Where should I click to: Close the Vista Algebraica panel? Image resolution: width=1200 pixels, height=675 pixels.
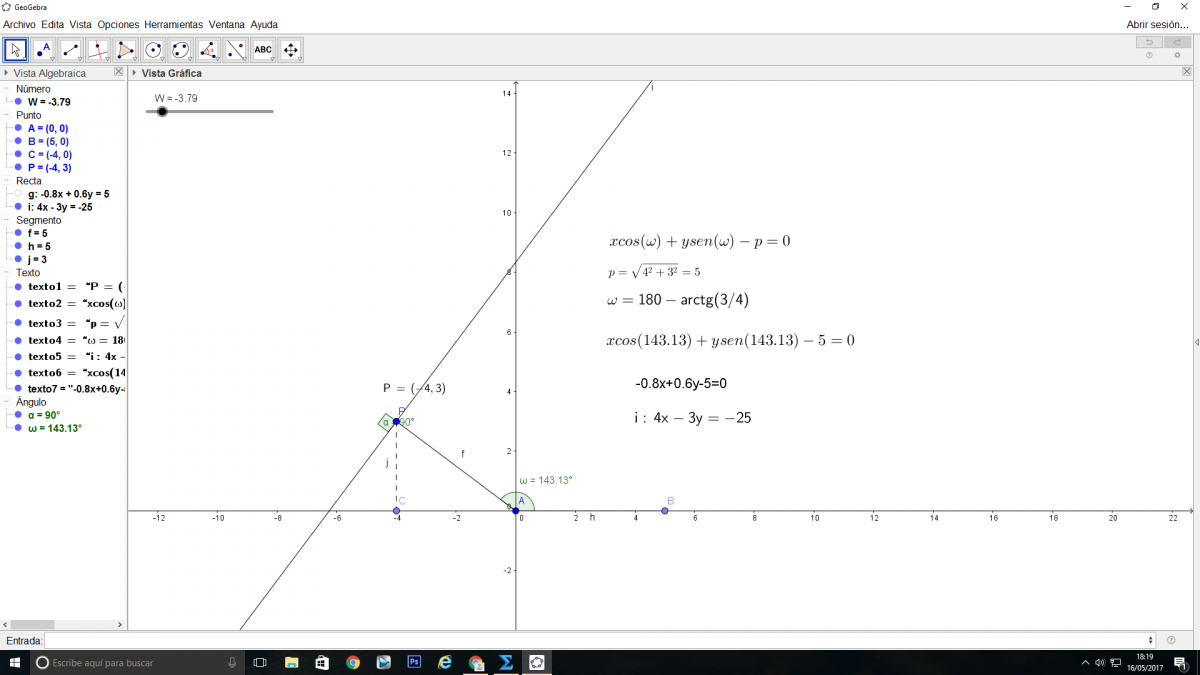coord(118,73)
